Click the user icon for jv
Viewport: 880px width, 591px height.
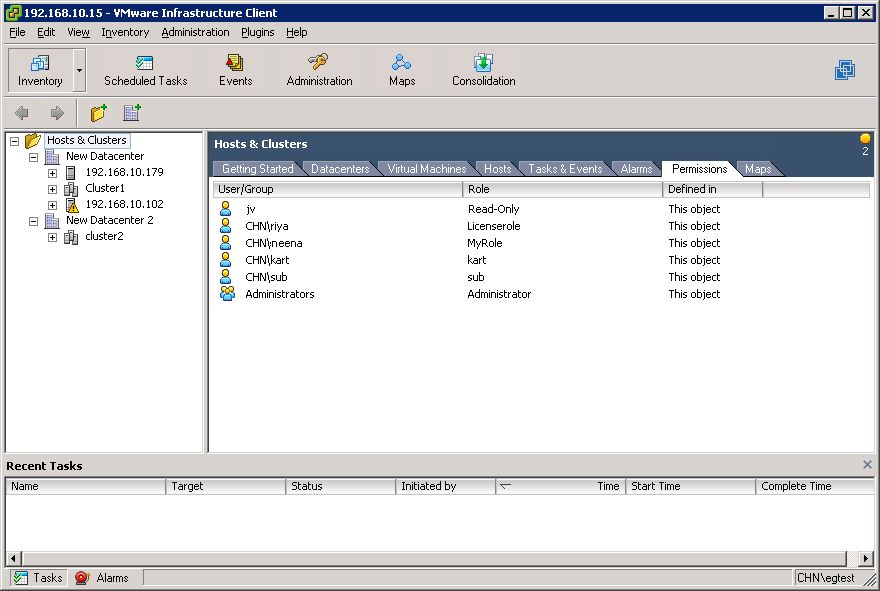tap(226, 209)
